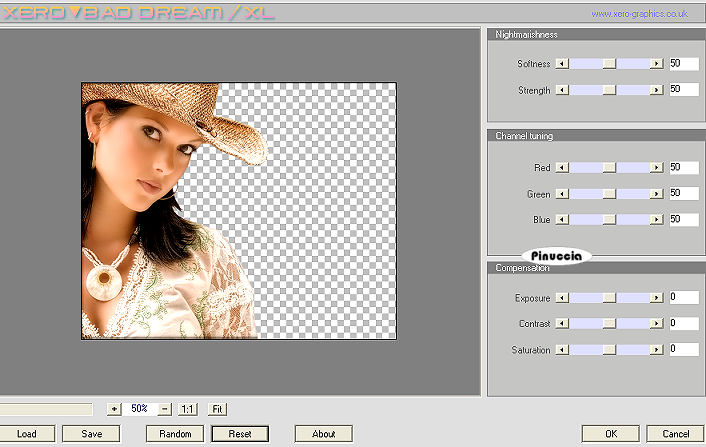This screenshot has height=447, width=706.
Task: Click left arrow of Contrast slider
Action: [561, 324]
